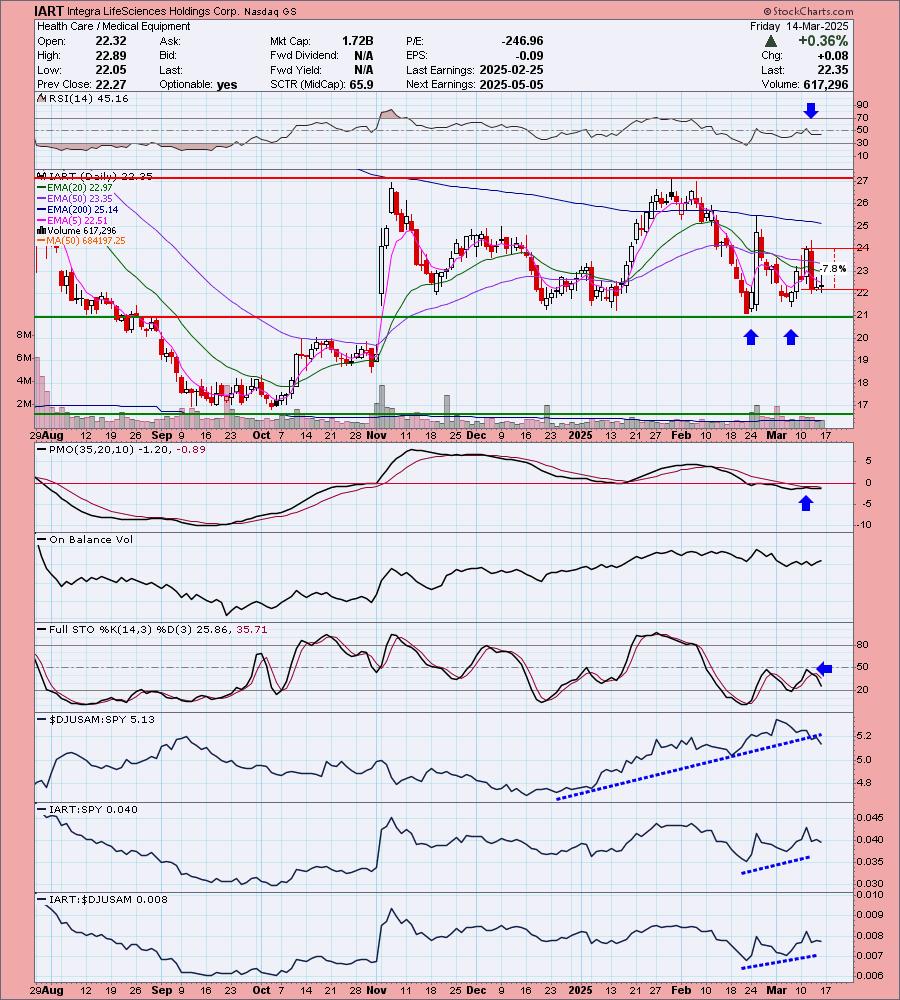The width and height of the screenshot is (900, 1000).
Task: Click the MA(50) 684197.25 legend entry
Action: click(81, 240)
